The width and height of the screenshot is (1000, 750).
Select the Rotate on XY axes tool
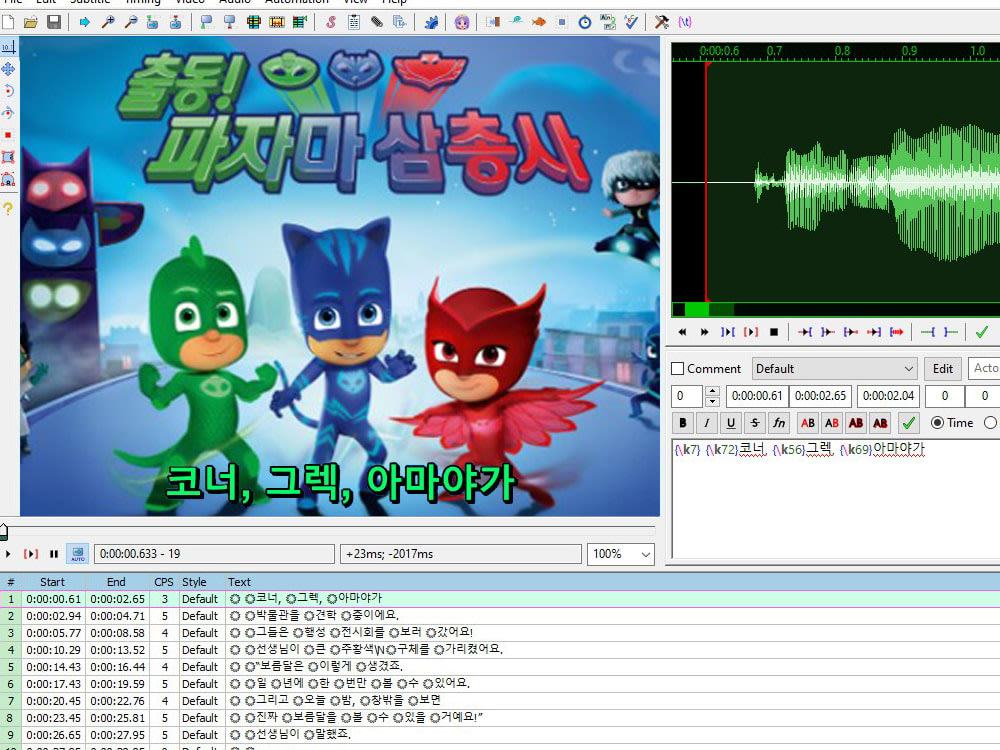pos(8,113)
